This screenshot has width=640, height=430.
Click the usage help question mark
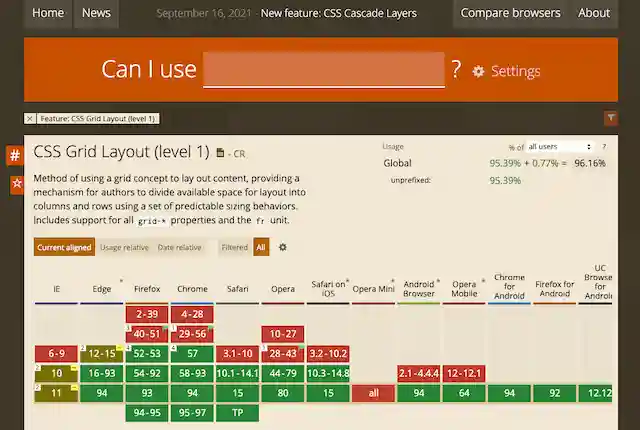(x=604, y=146)
